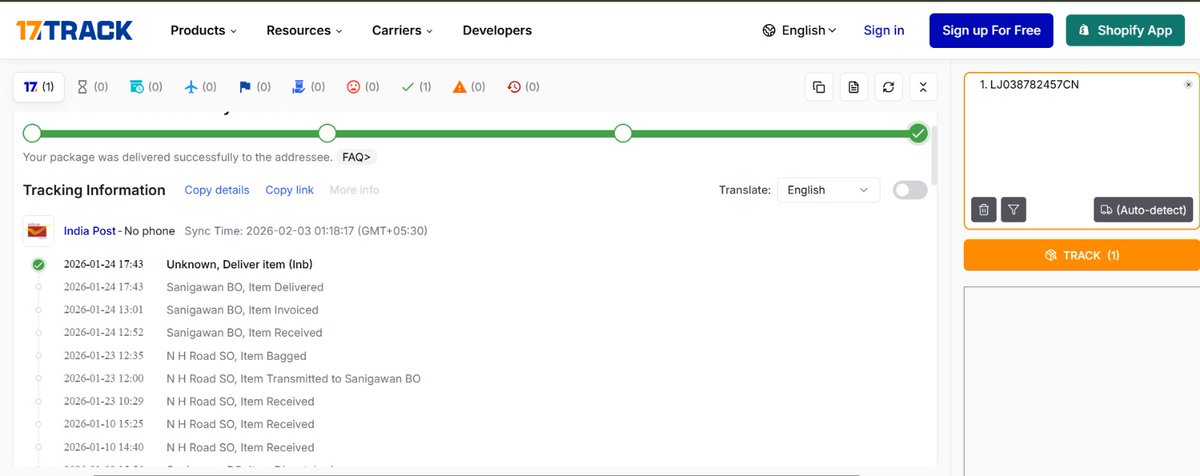This screenshot has width=1200, height=476.
Task: Filter by Pick Up flag status
Action: coord(255,87)
